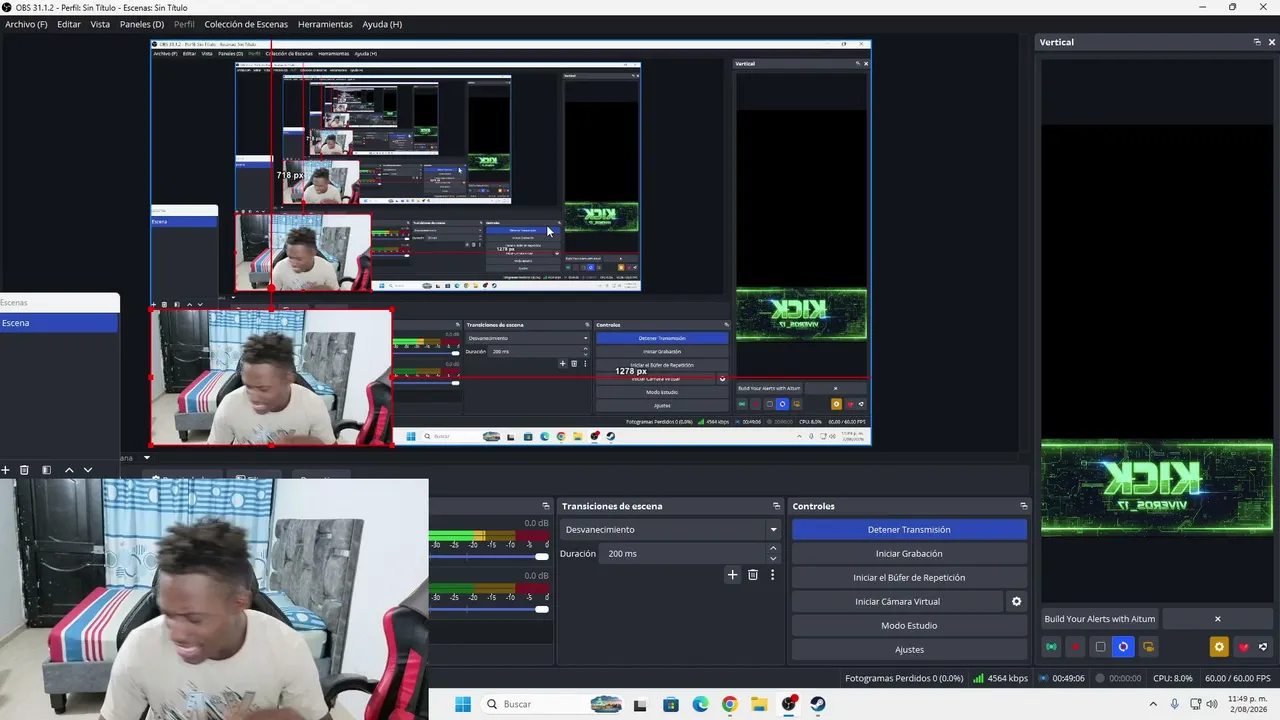Image resolution: width=1280 pixels, height=720 pixels.
Task: Click the Duración 200 ms field
Action: click(x=682, y=554)
